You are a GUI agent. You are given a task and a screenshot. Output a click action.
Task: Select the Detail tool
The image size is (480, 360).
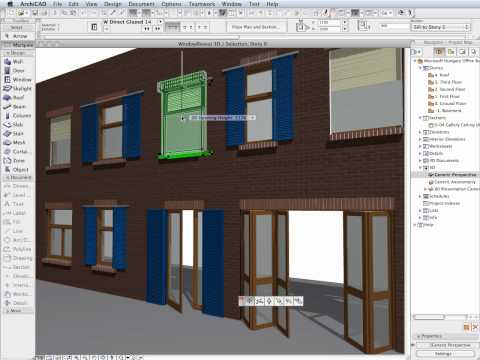tap(18, 303)
